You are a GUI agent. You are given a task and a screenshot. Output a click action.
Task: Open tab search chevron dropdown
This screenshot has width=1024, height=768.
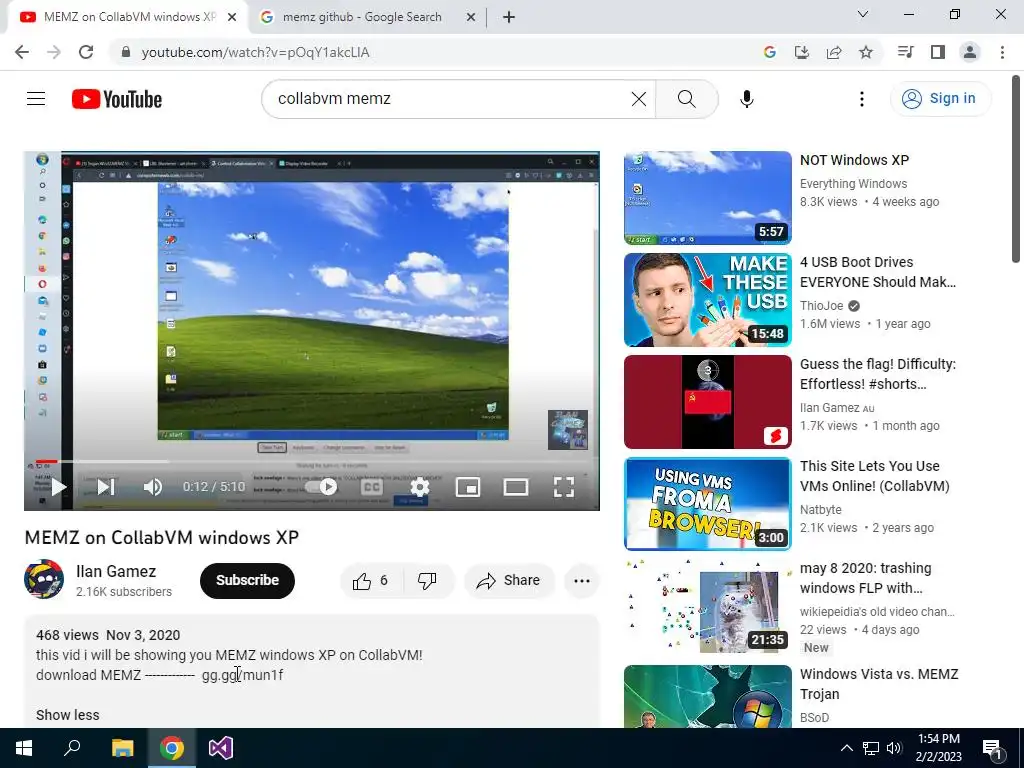point(863,14)
